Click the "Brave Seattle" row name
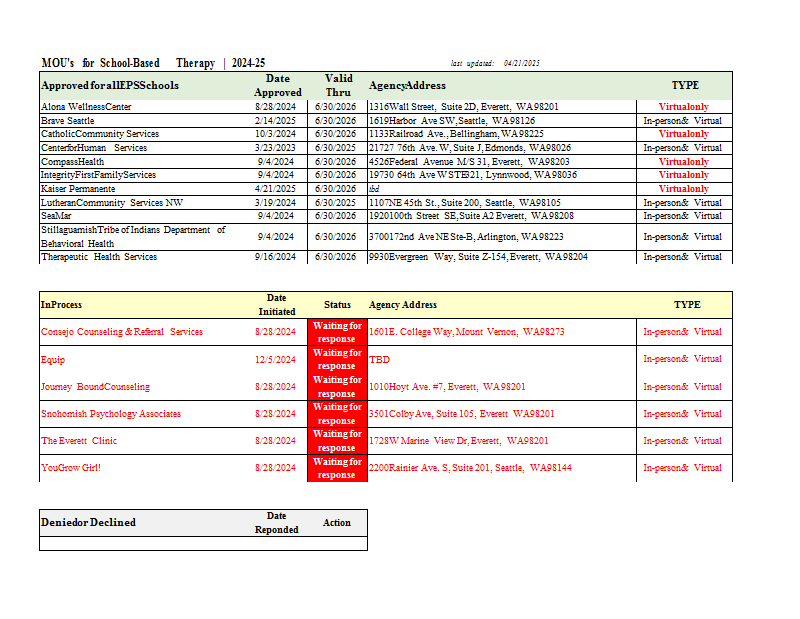 pos(67,120)
